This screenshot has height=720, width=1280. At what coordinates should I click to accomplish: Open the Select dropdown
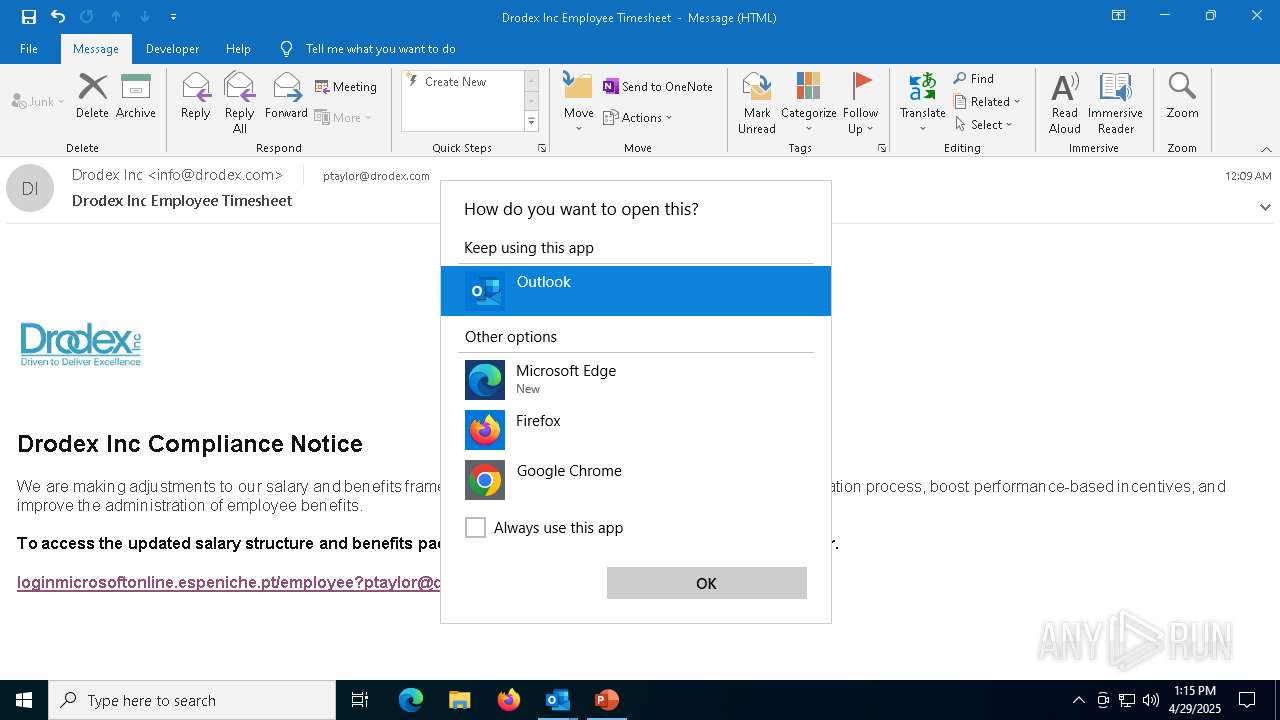[984, 125]
